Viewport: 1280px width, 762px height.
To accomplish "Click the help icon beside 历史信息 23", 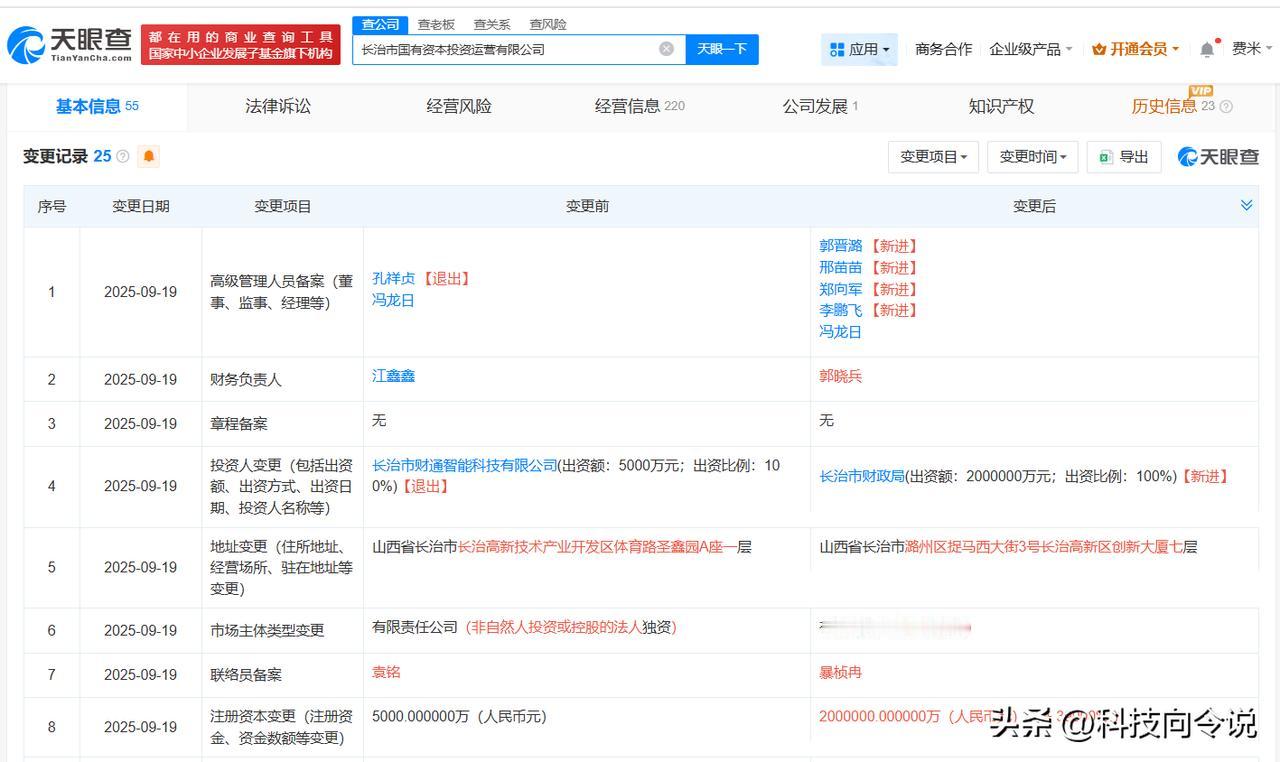I will pyautogui.click(x=1226, y=107).
